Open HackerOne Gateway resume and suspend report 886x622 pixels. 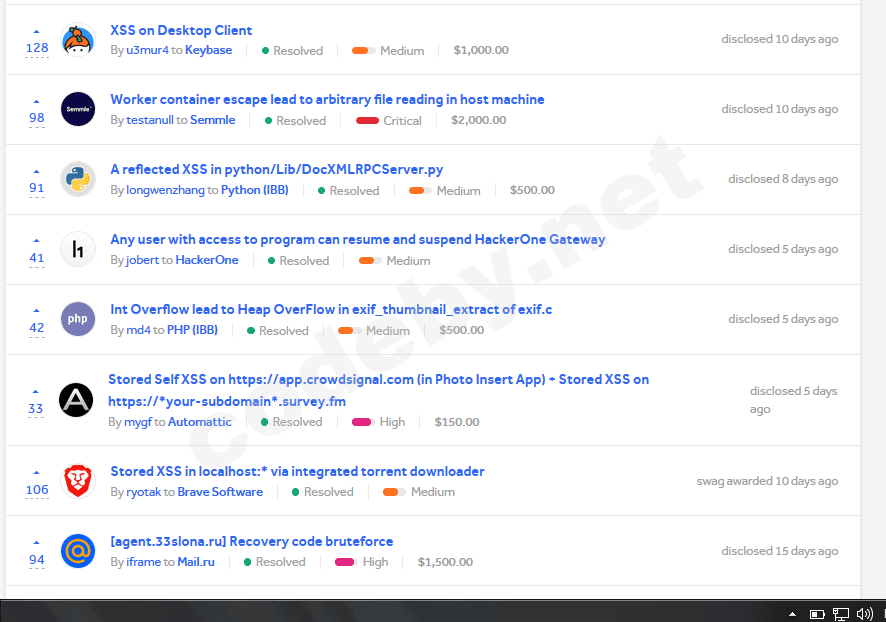(358, 240)
